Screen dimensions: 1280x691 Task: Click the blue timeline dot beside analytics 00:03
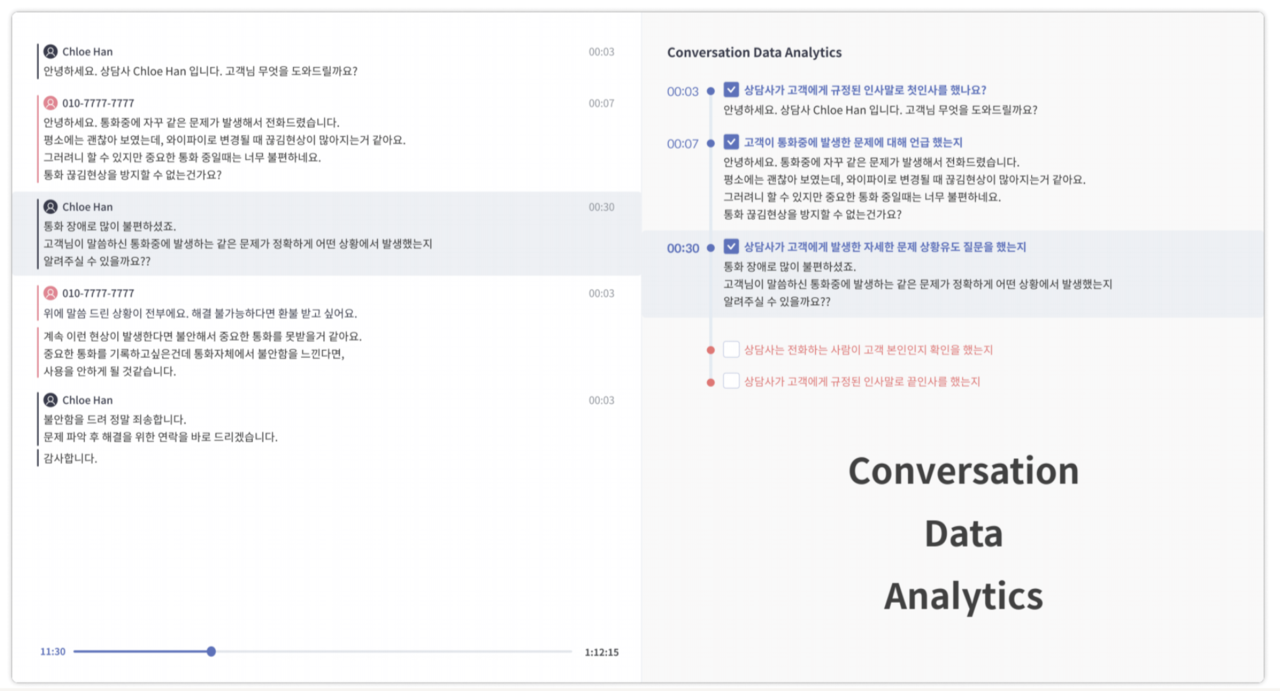pyautogui.click(x=711, y=91)
